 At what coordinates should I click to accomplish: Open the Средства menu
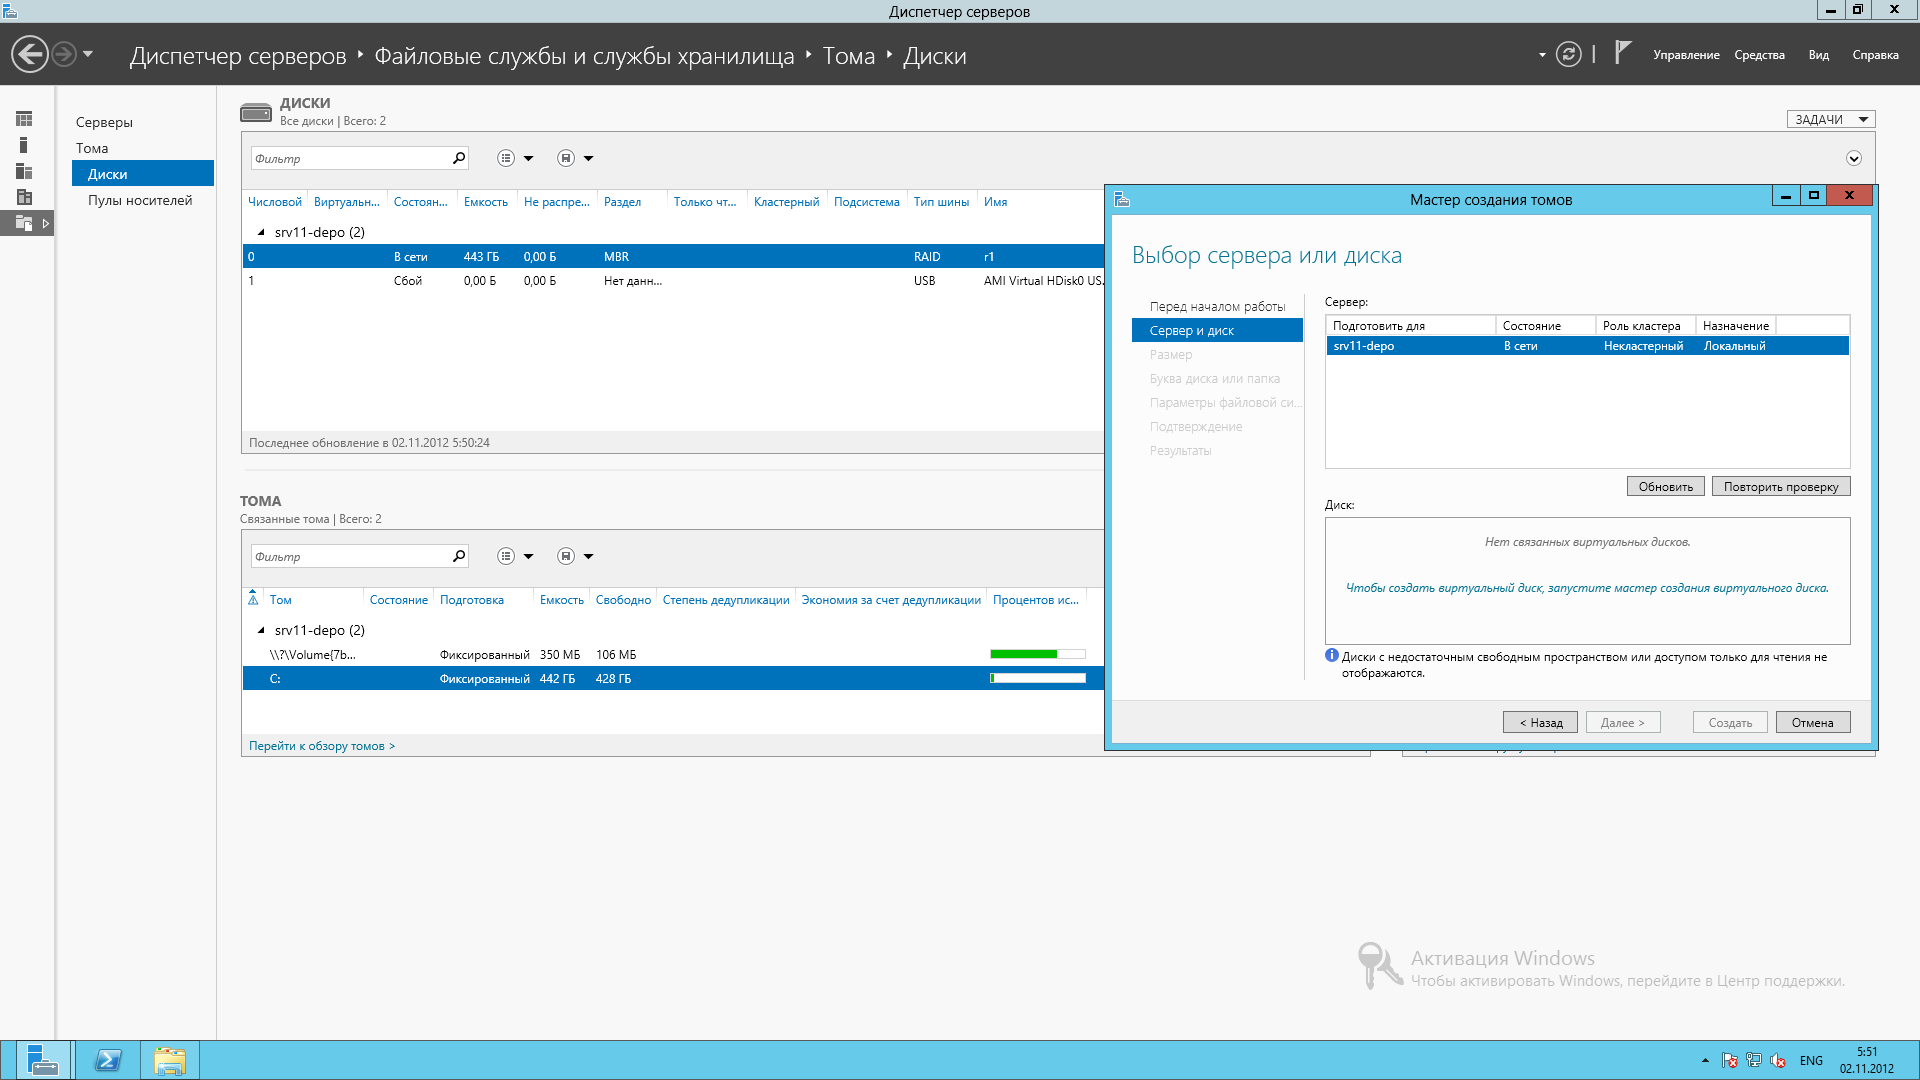(1759, 55)
